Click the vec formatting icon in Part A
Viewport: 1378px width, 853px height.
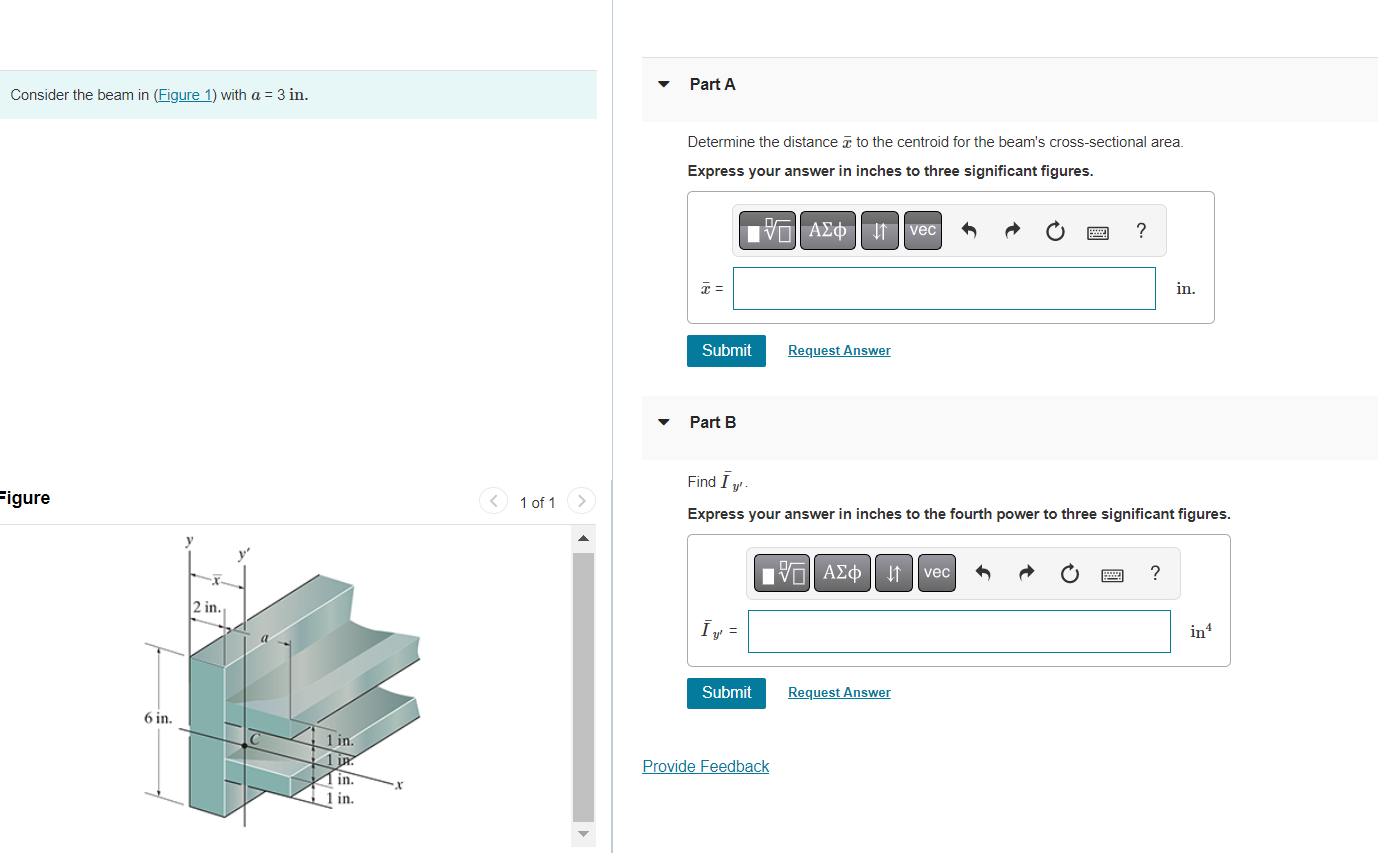tap(921, 230)
